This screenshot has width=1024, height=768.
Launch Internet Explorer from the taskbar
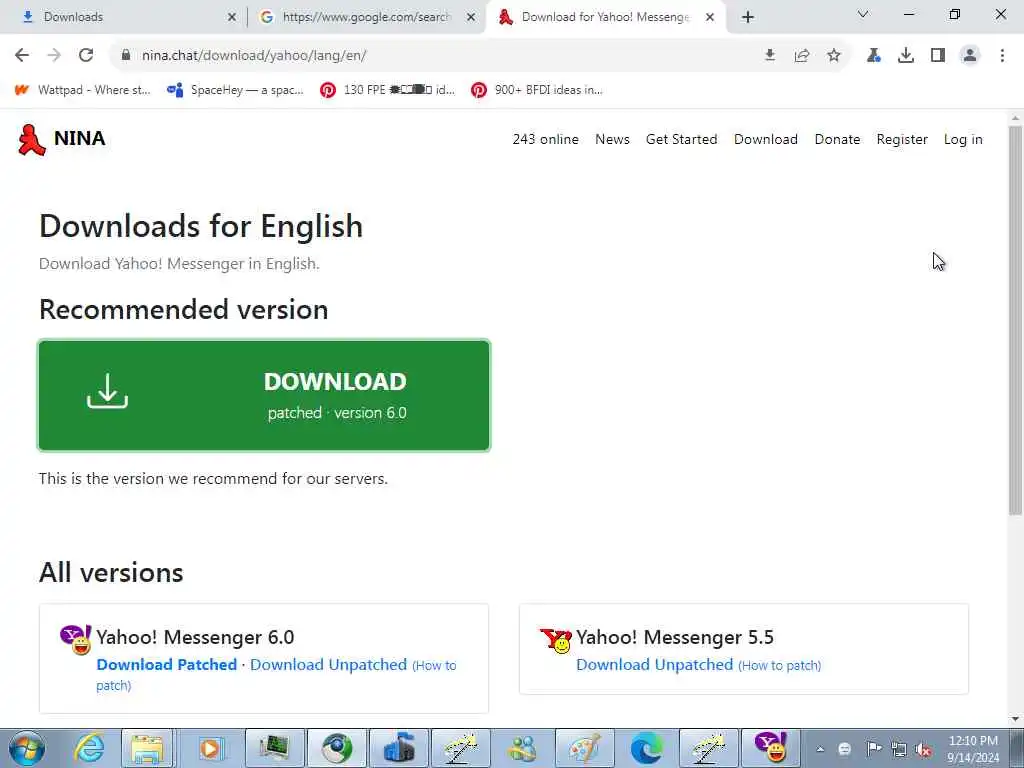(88, 748)
